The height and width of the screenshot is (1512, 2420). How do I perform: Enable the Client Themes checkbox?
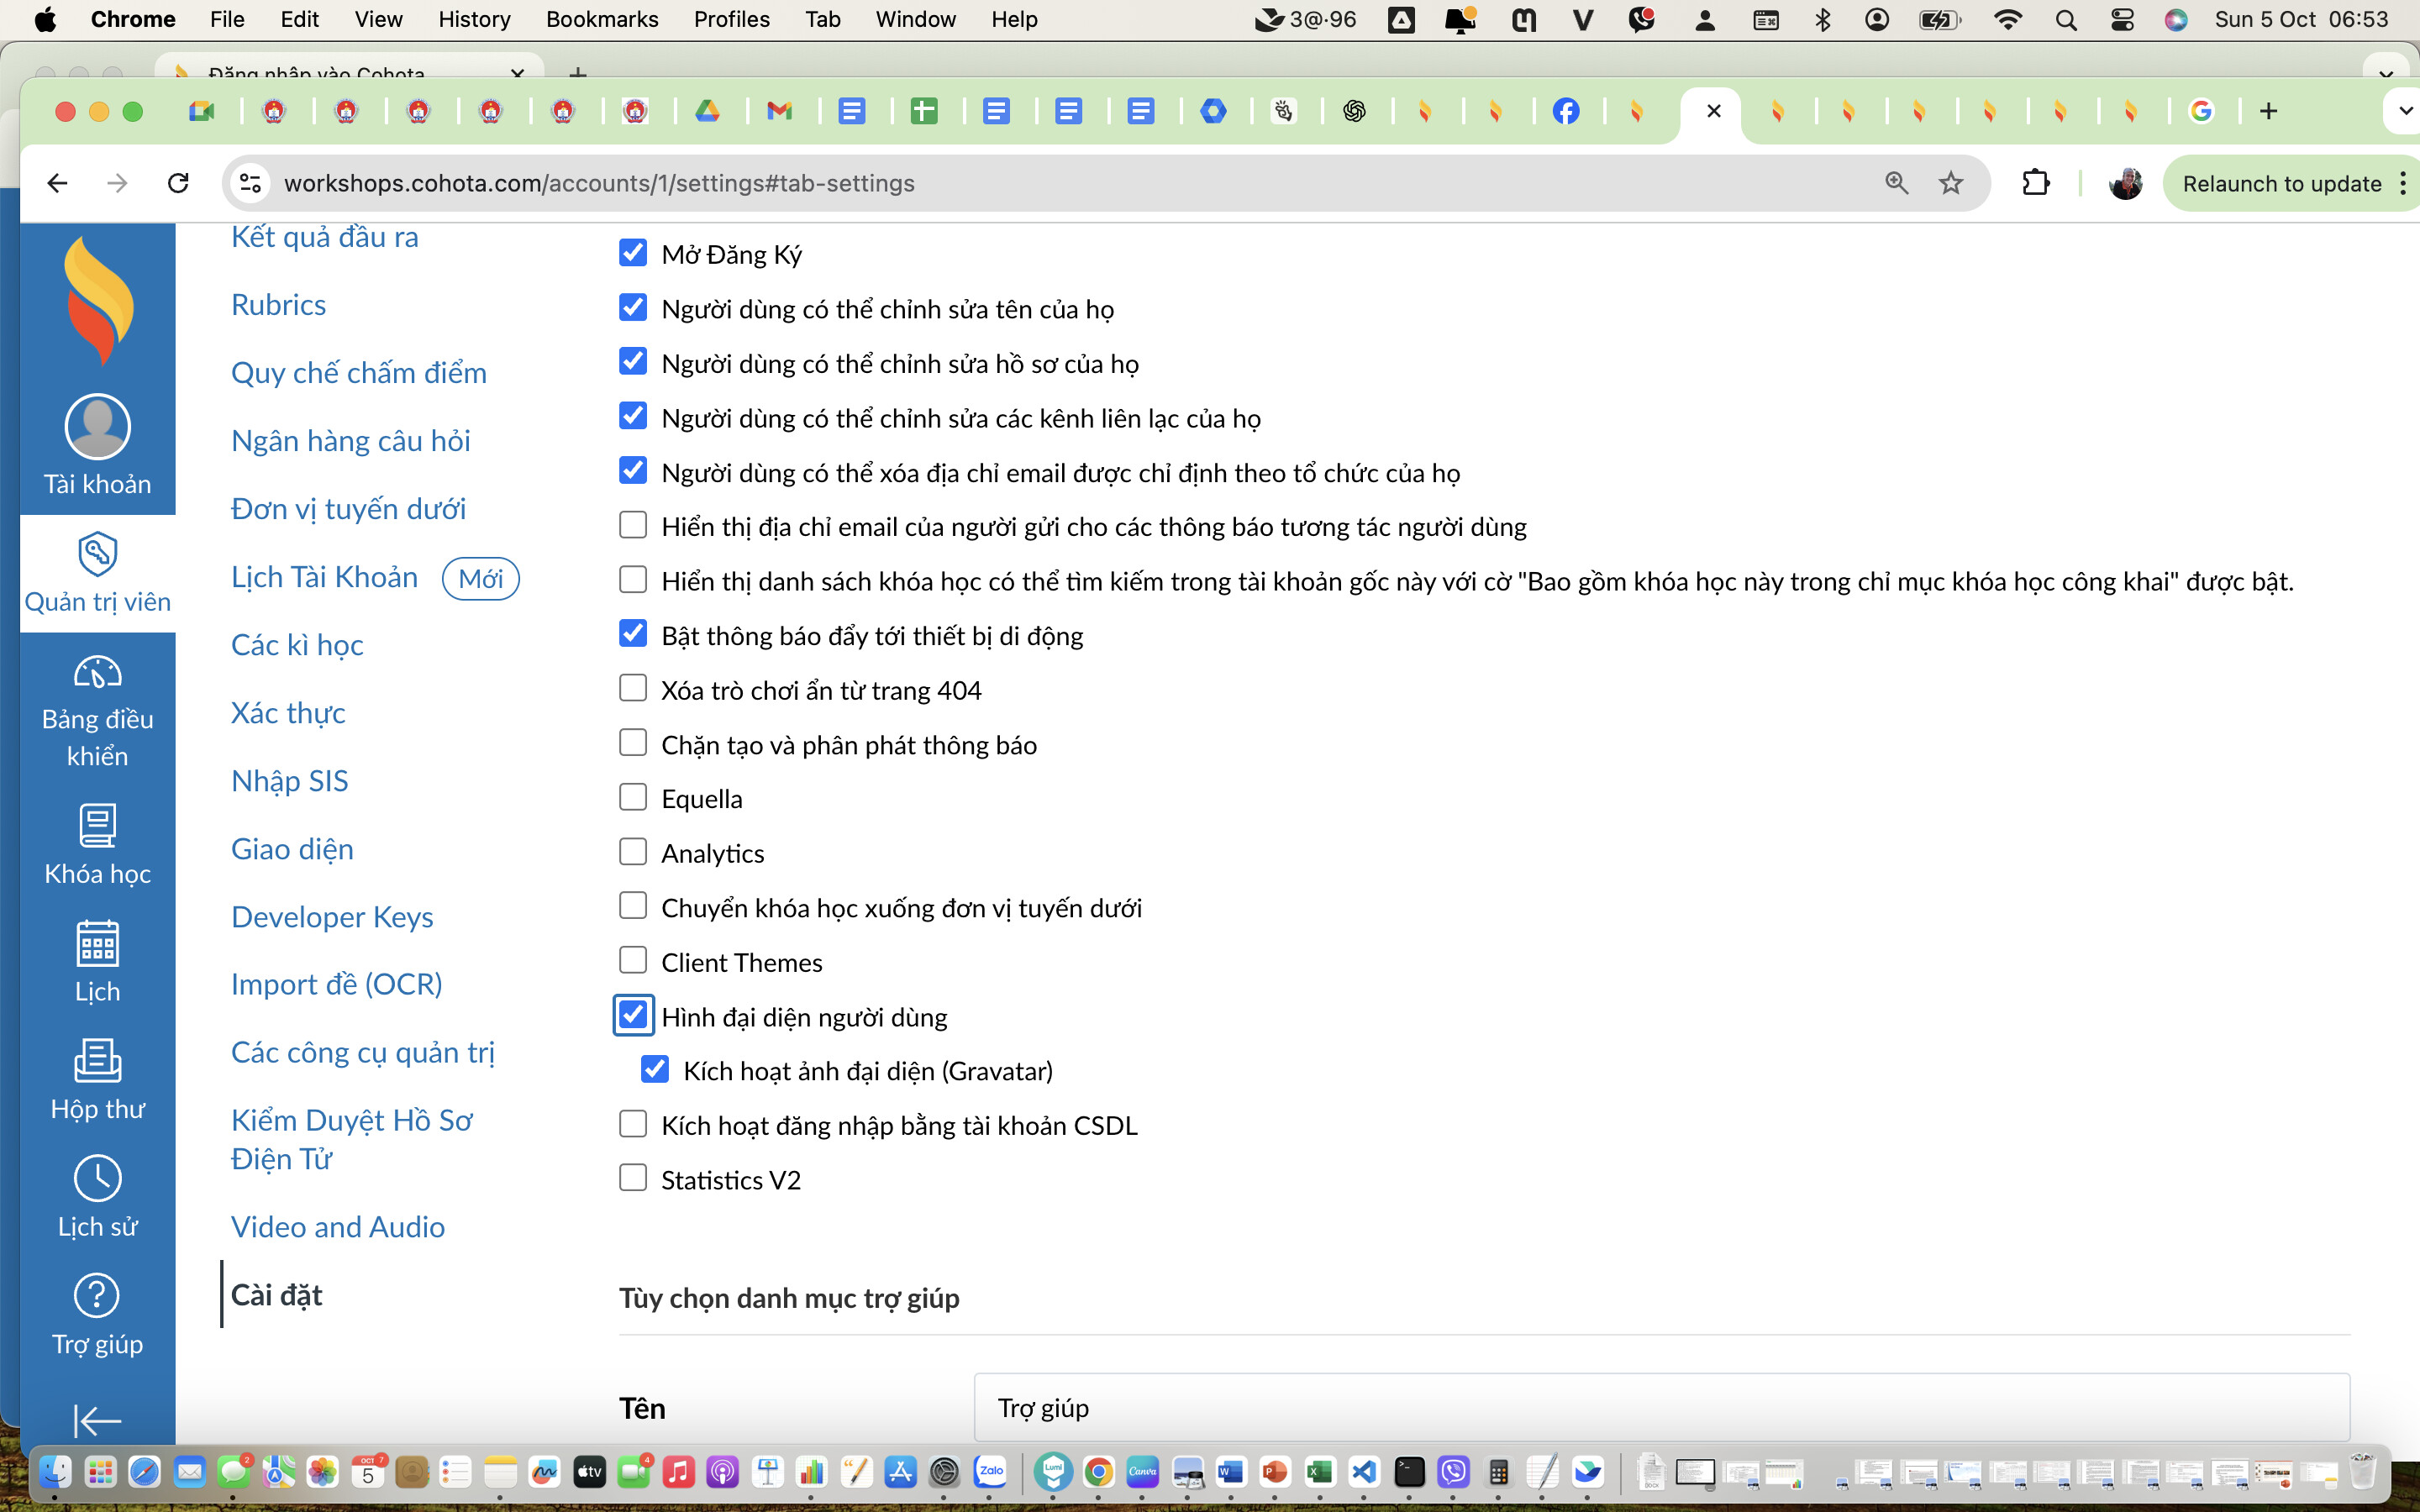[633, 961]
